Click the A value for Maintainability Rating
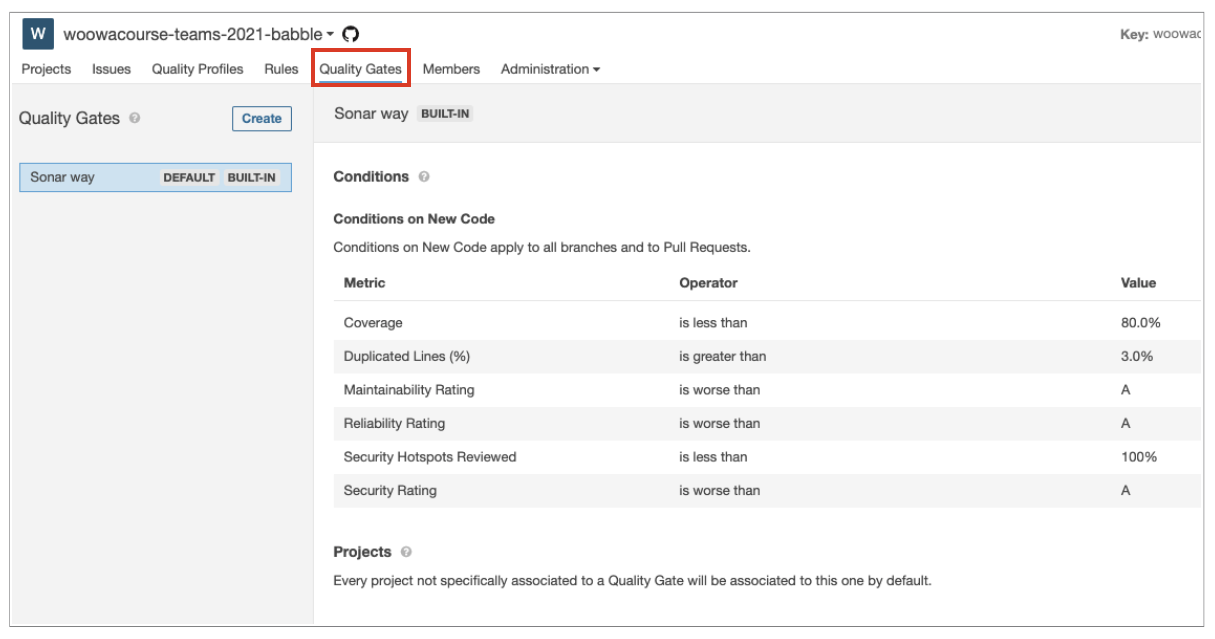 1126,390
